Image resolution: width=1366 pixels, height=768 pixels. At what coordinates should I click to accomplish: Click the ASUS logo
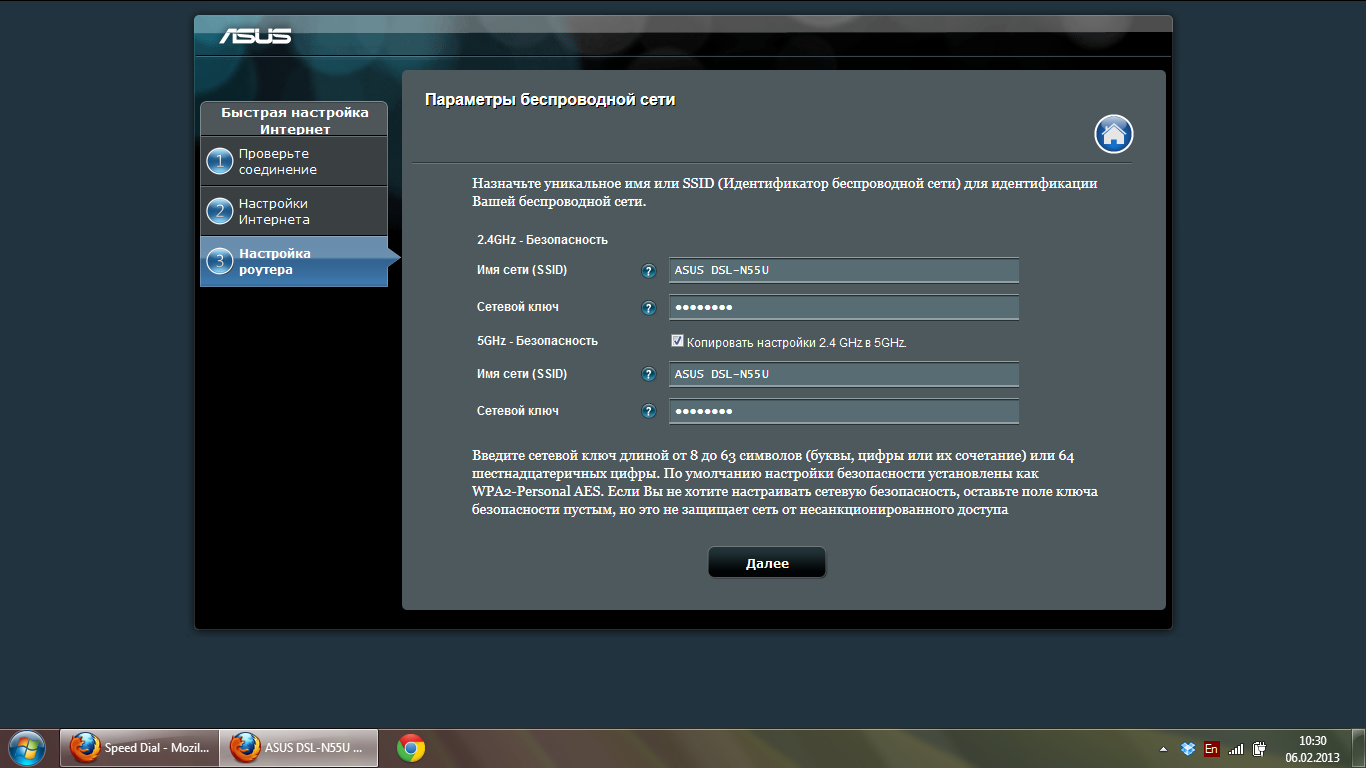(x=256, y=37)
